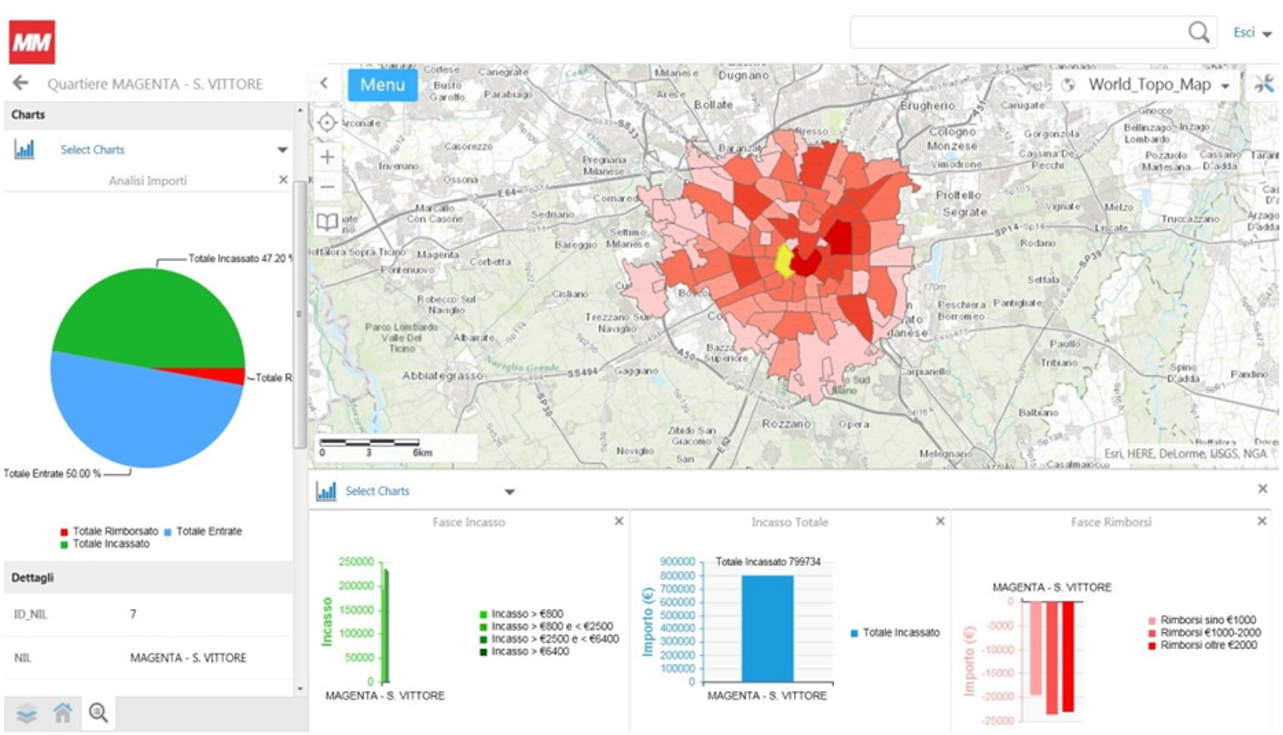1283x735 pixels.
Task: Click the home icon in bottom toolbar
Action: pos(62,713)
